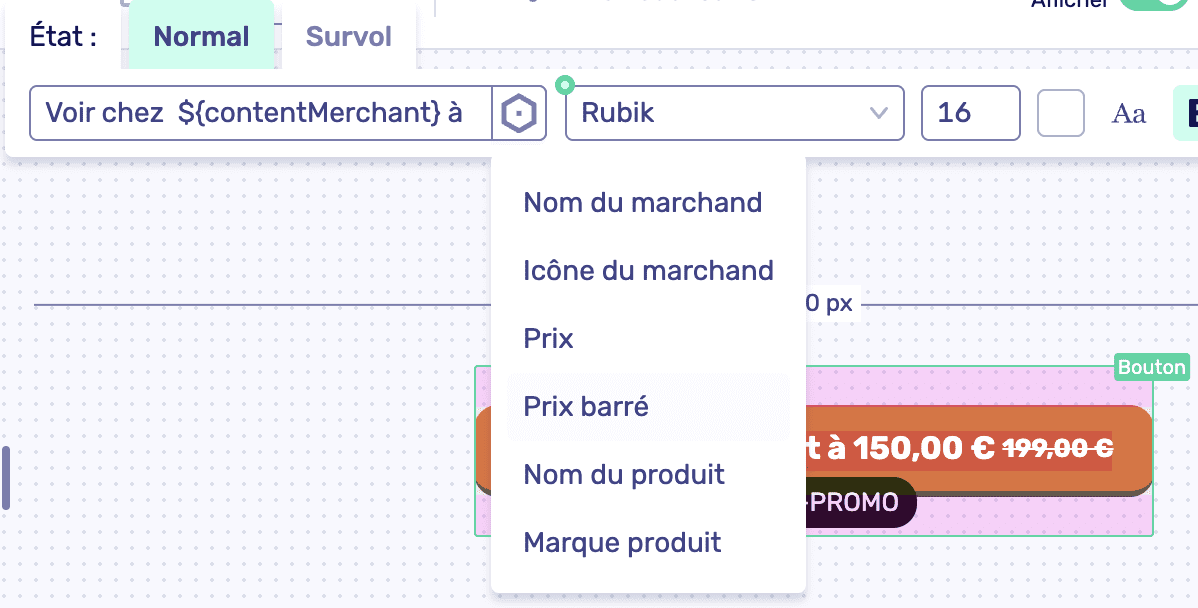Select 'Nom du marchand' from the variable menu
Image resolution: width=1198 pixels, height=608 pixels.
(643, 202)
